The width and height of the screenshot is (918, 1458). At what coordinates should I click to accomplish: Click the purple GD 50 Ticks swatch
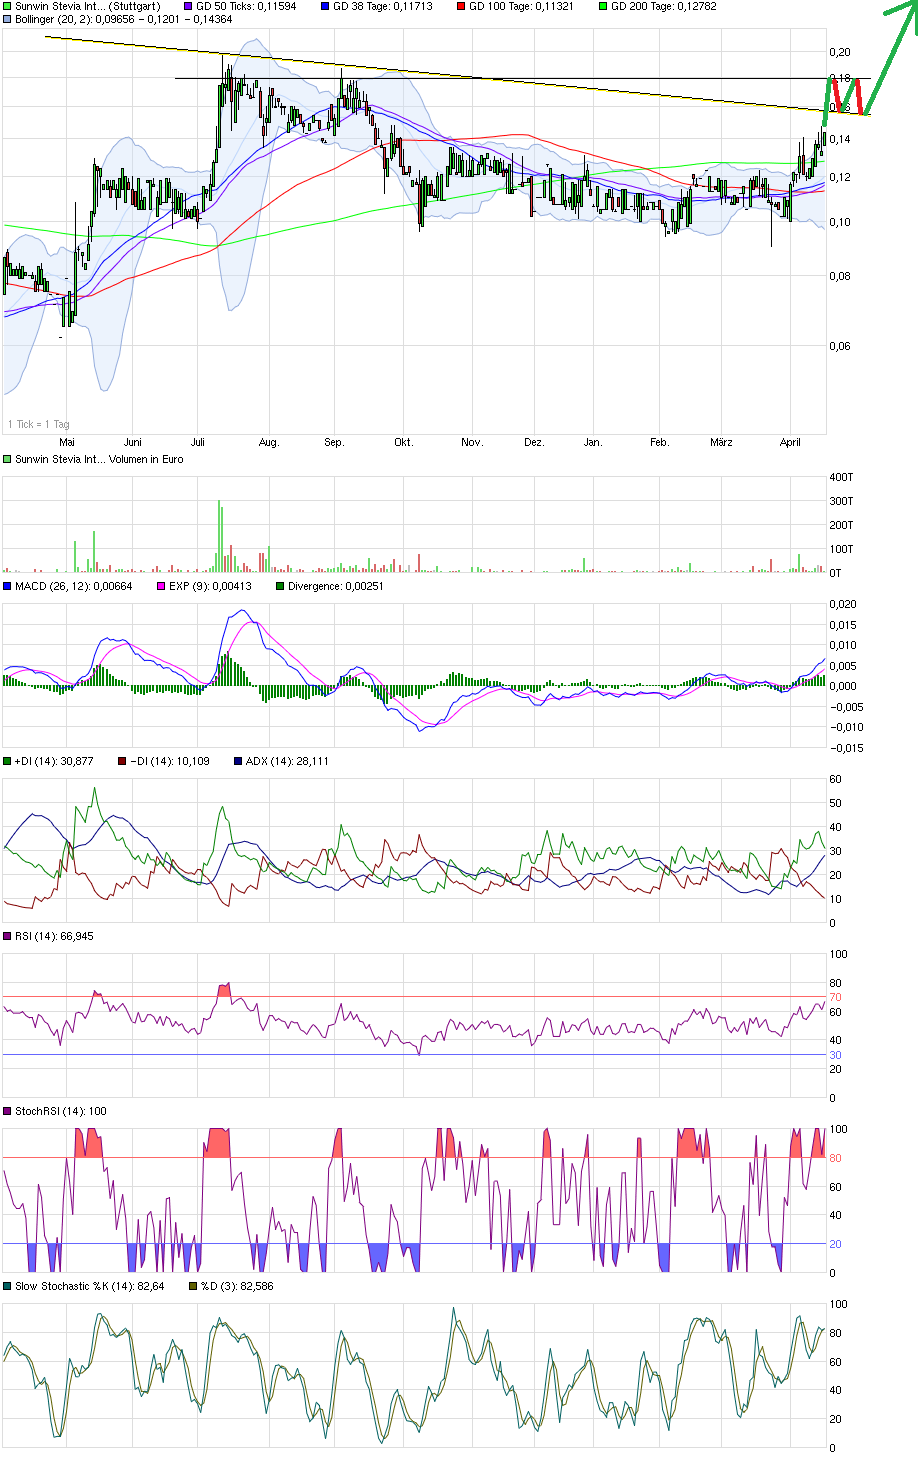coord(188,6)
